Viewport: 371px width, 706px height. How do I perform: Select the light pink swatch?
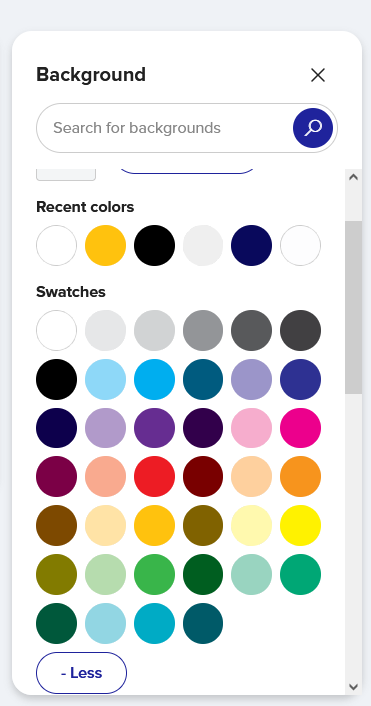click(252, 428)
